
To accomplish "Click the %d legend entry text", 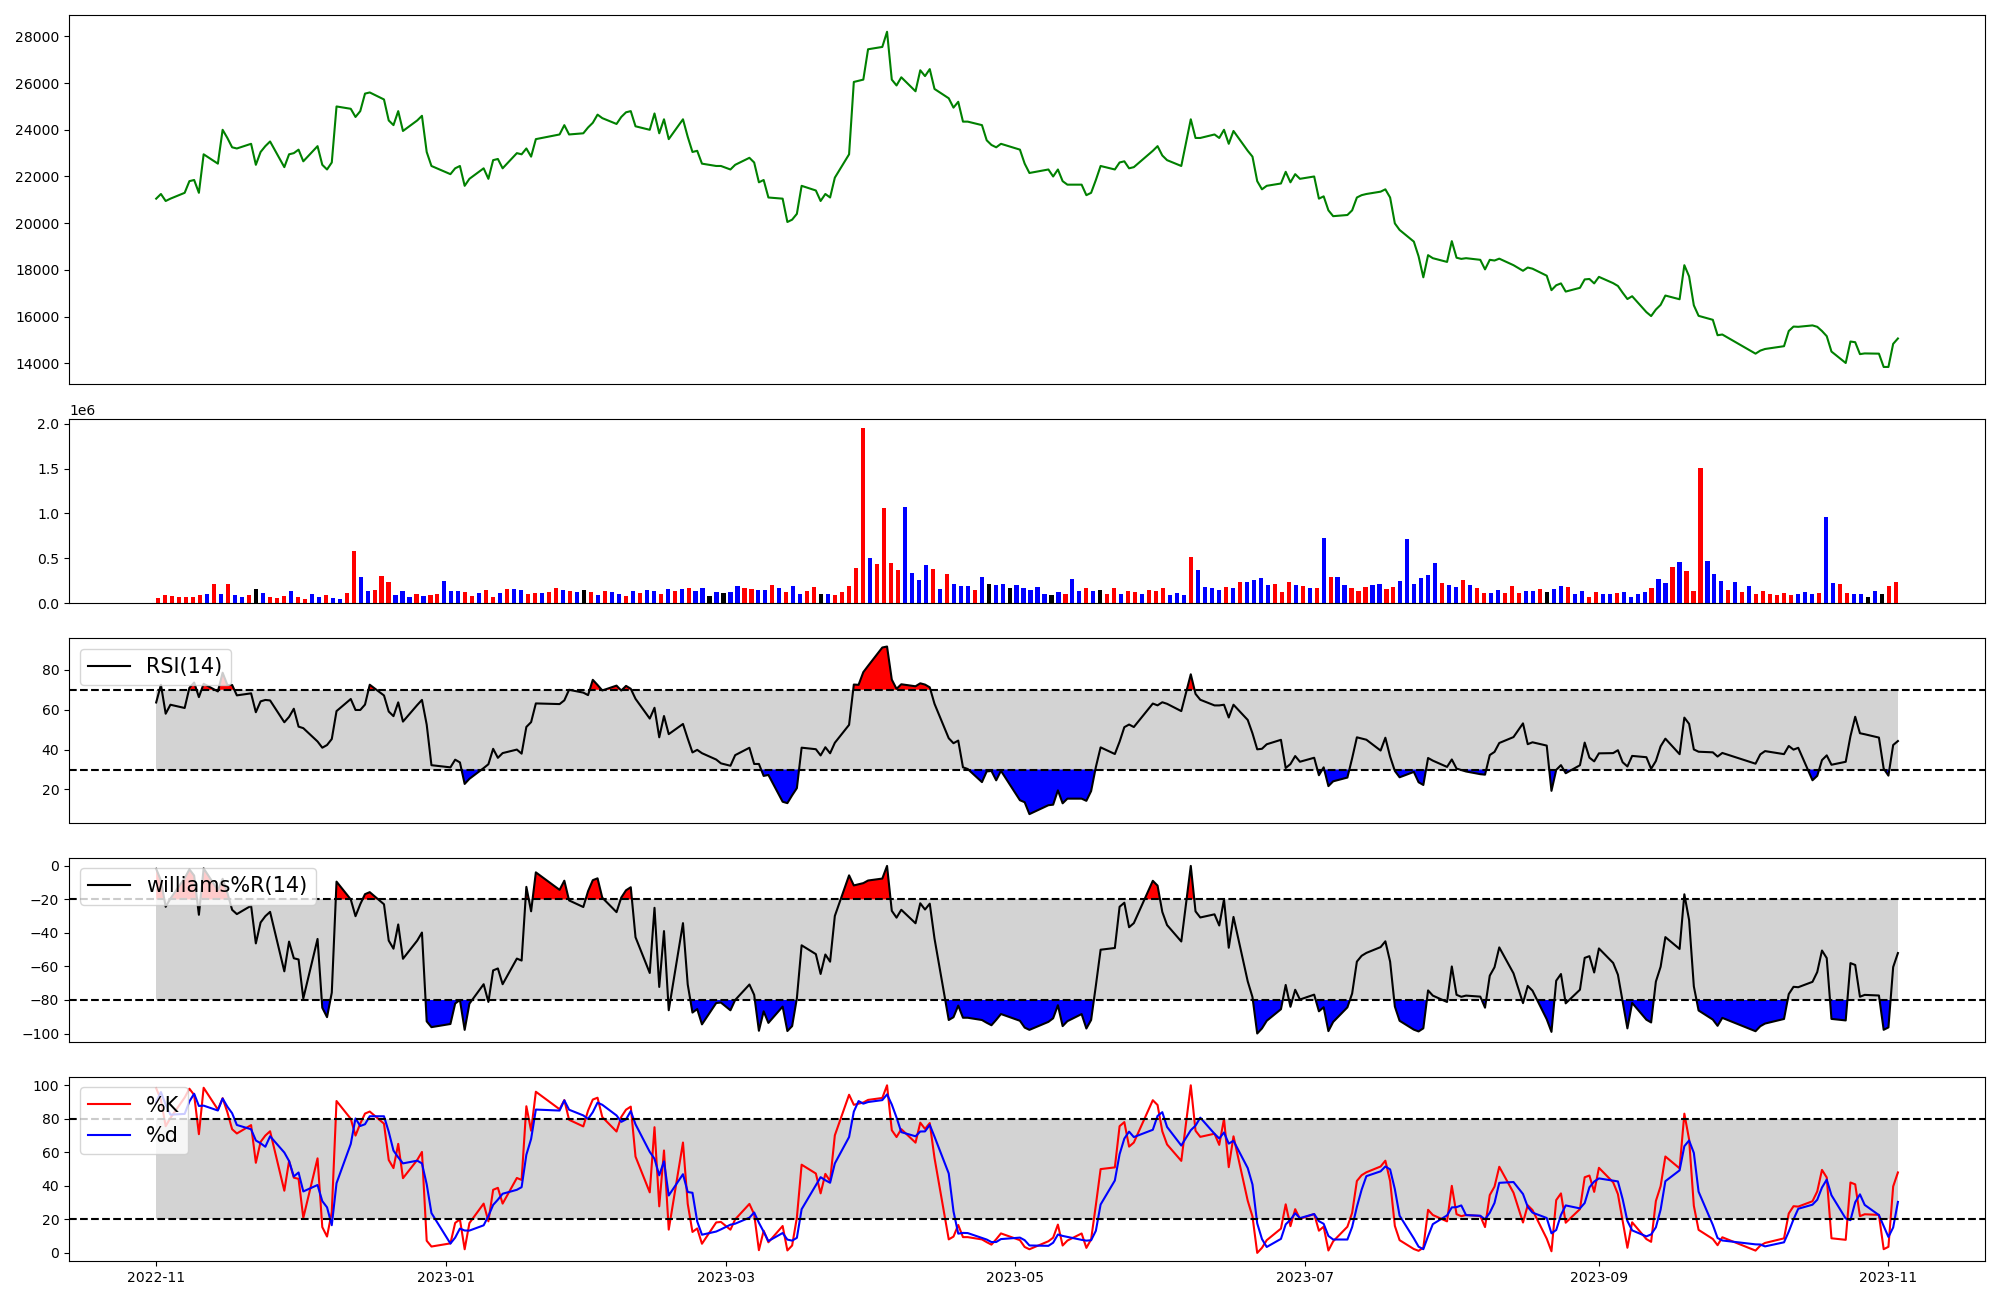I will click(x=162, y=1135).
